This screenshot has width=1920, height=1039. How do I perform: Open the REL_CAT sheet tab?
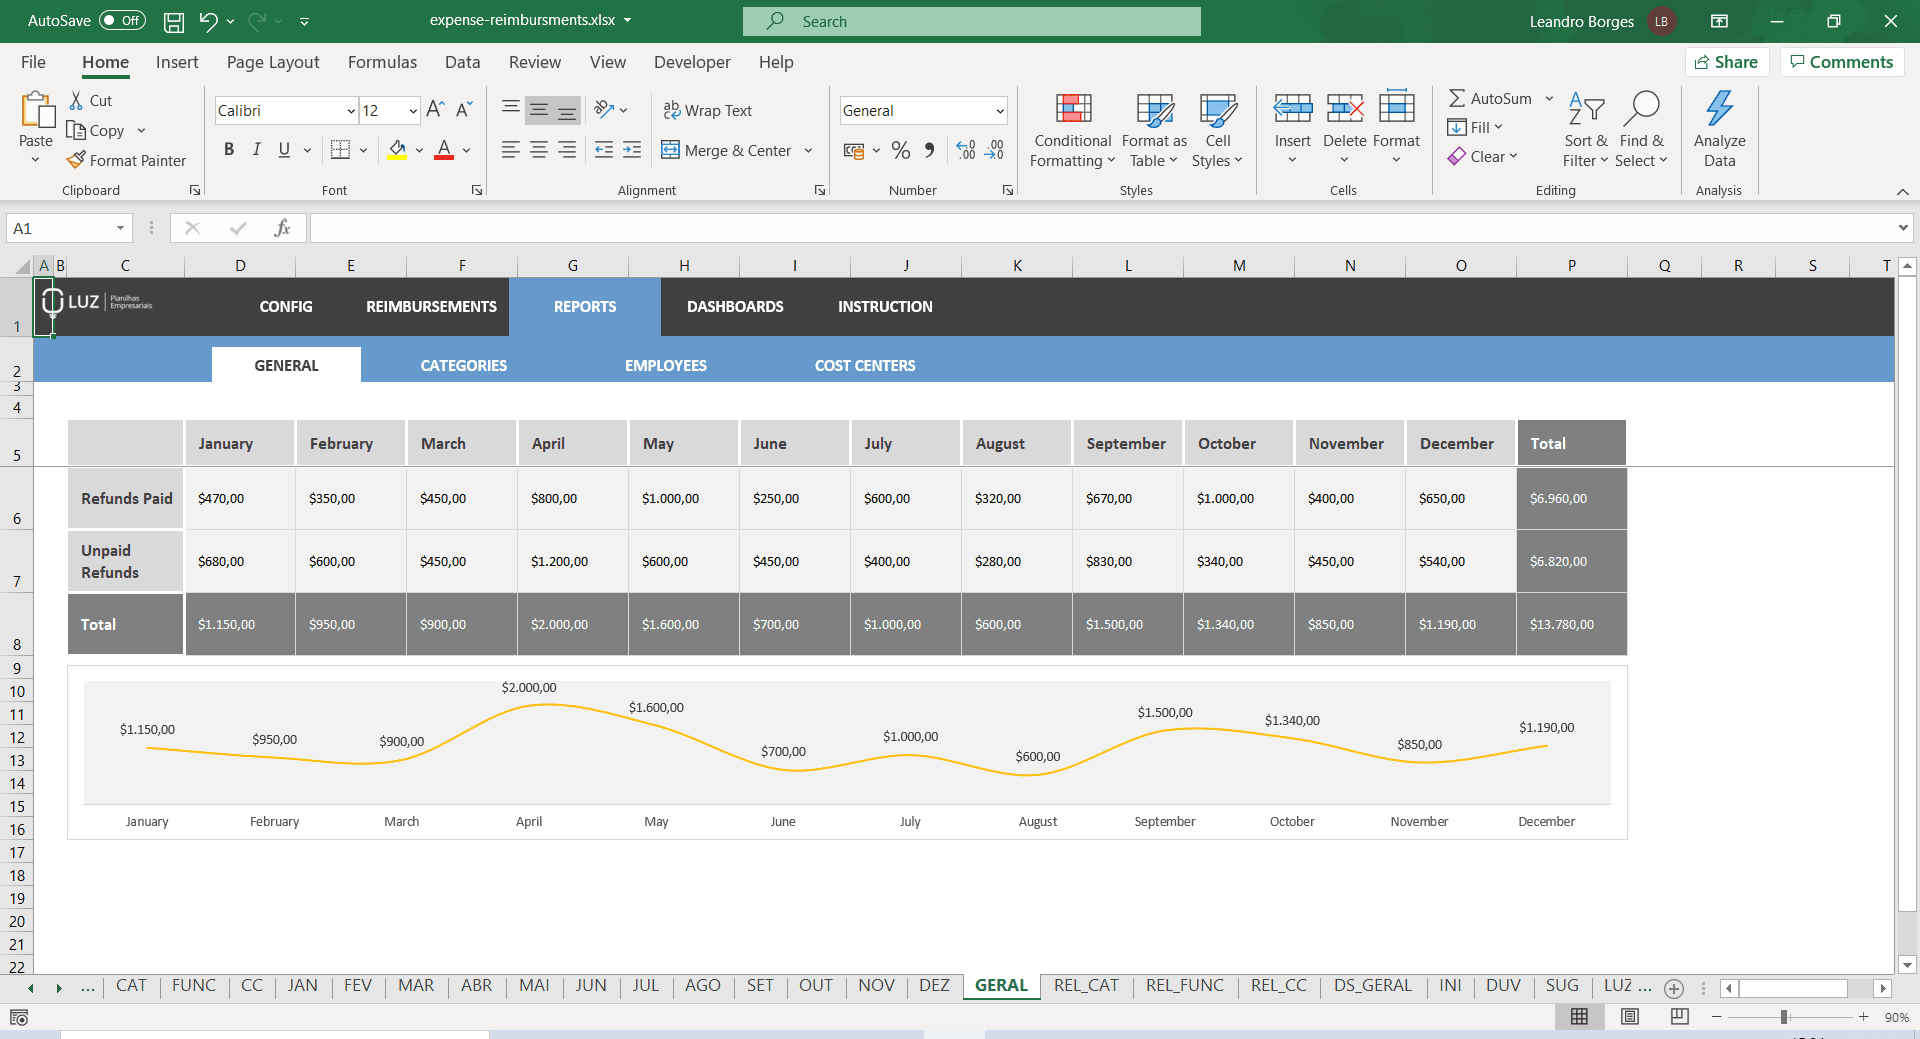[x=1087, y=986]
